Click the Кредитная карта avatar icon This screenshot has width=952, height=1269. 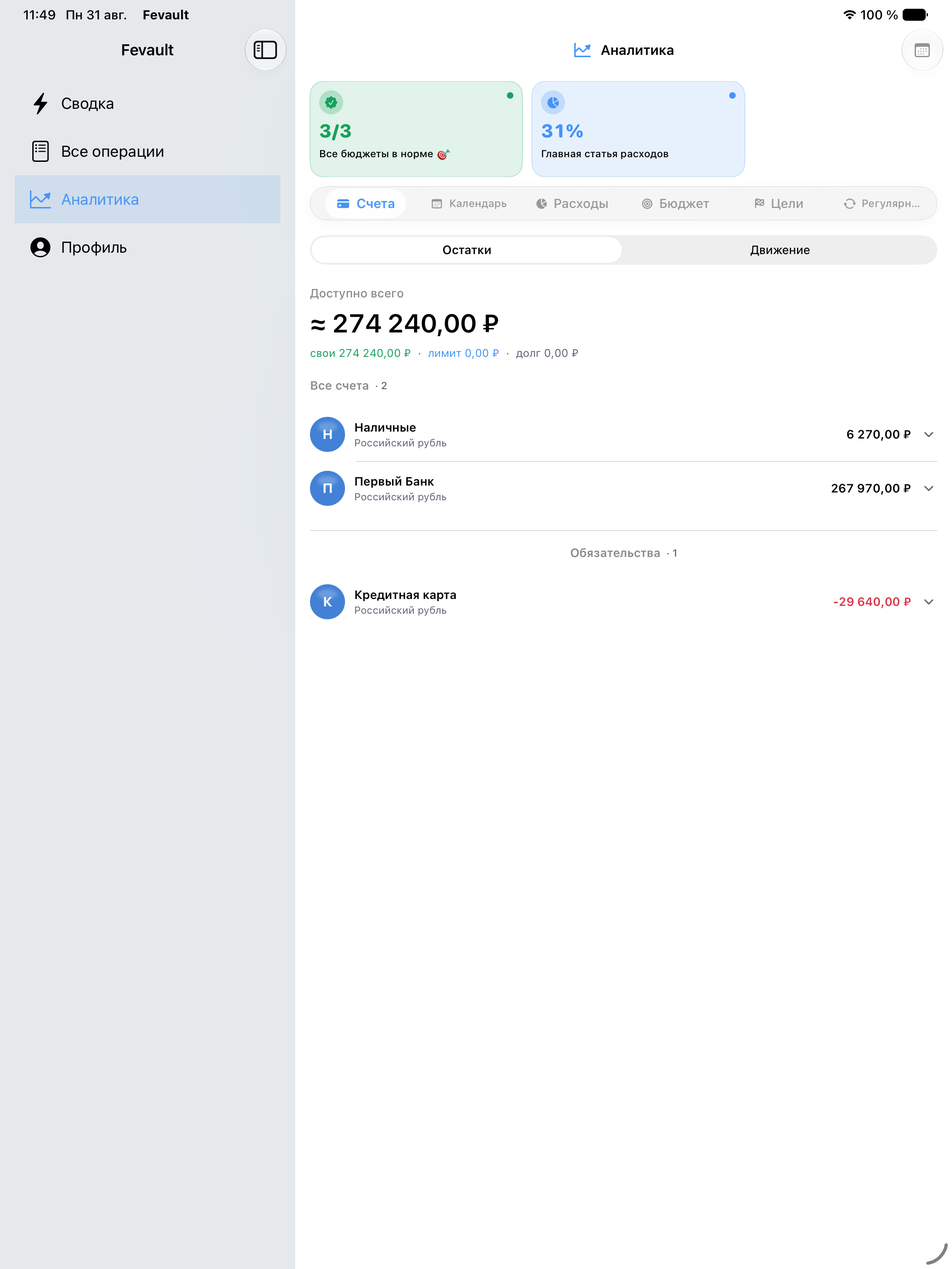tap(327, 602)
